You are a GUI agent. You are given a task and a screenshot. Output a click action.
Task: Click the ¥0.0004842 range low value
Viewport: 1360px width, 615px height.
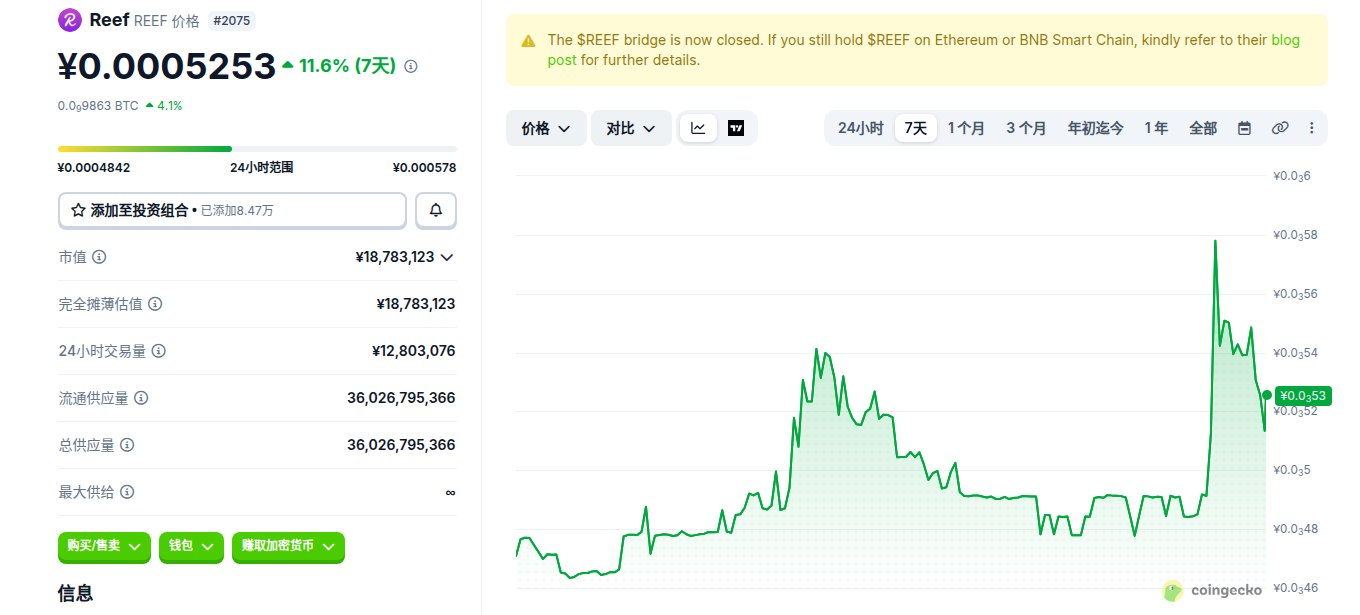point(94,168)
